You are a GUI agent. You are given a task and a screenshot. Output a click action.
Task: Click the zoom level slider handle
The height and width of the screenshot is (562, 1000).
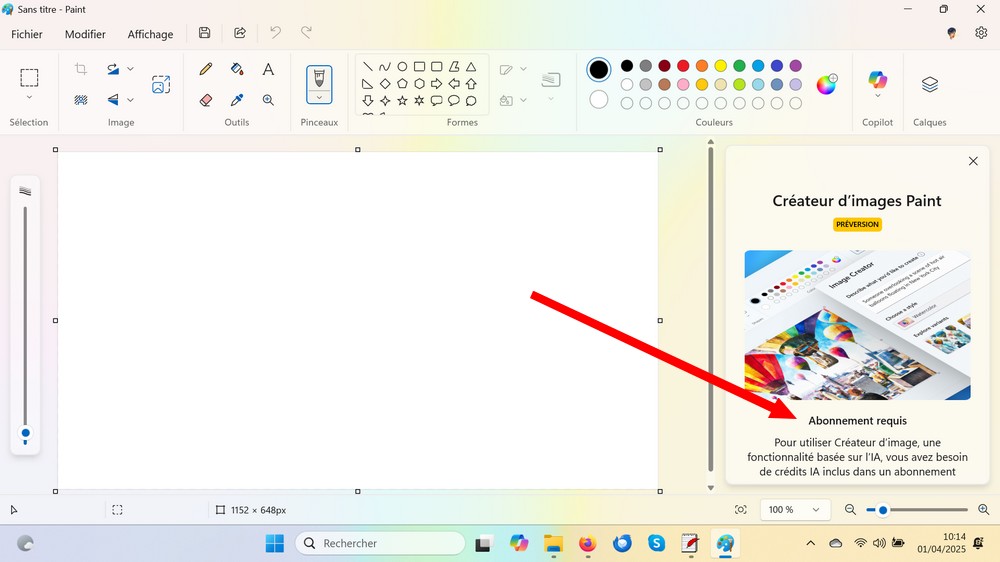(x=883, y=510)
